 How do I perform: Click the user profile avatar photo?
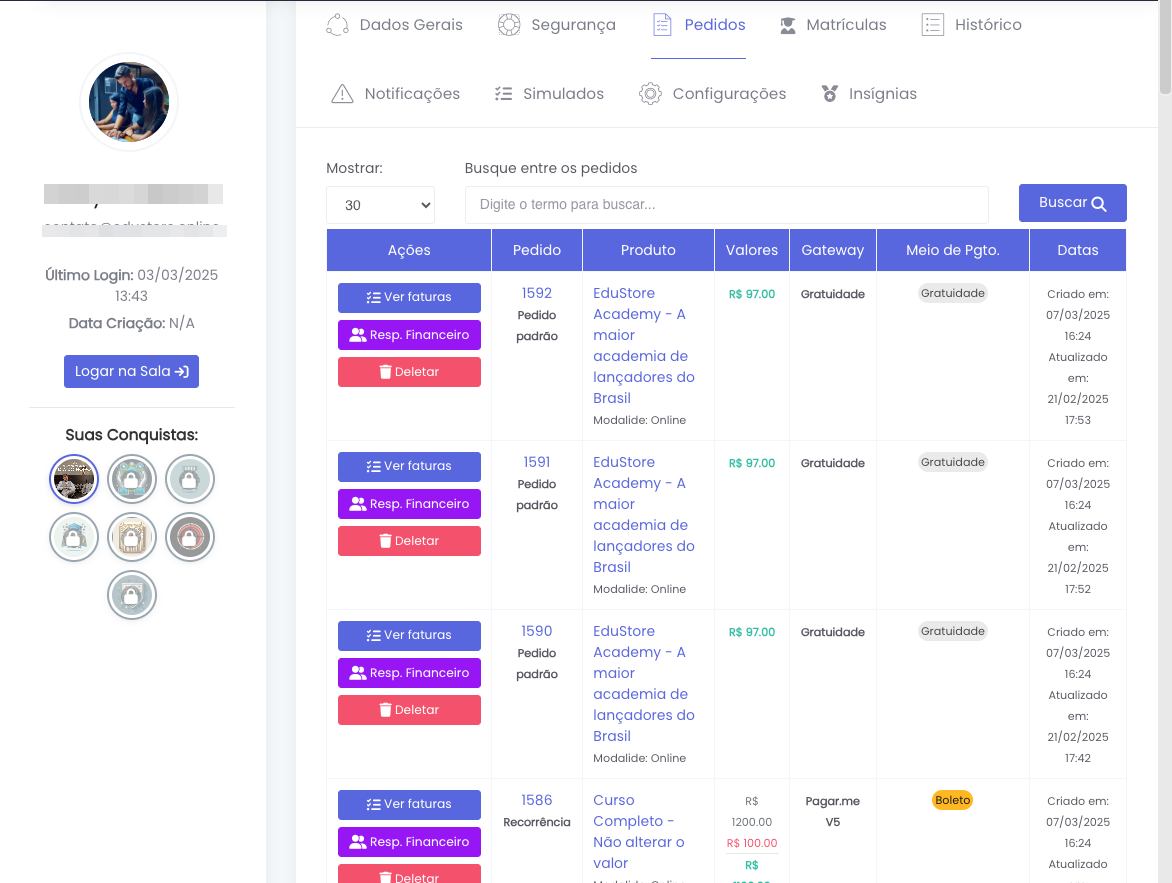[x=129, y=102]
